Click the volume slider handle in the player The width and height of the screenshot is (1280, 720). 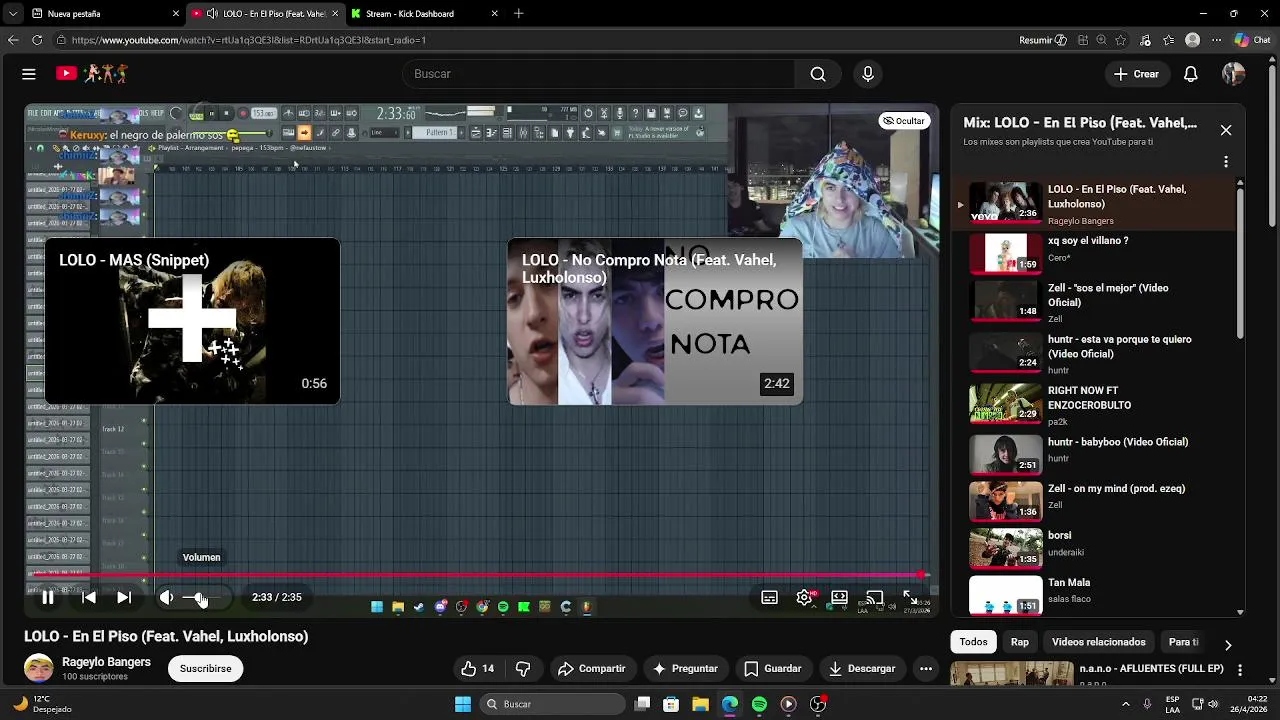click(x=201, y=597)
